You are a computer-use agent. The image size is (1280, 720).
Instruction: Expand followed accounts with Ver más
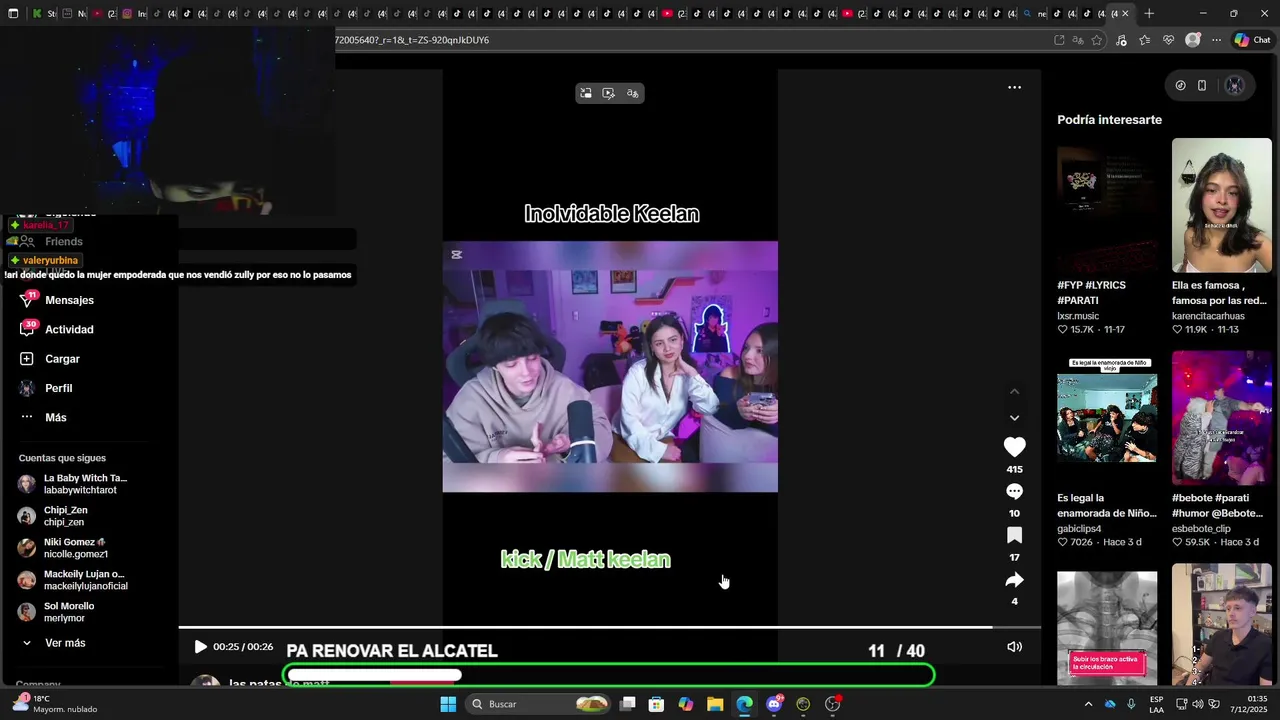[65, 643]
